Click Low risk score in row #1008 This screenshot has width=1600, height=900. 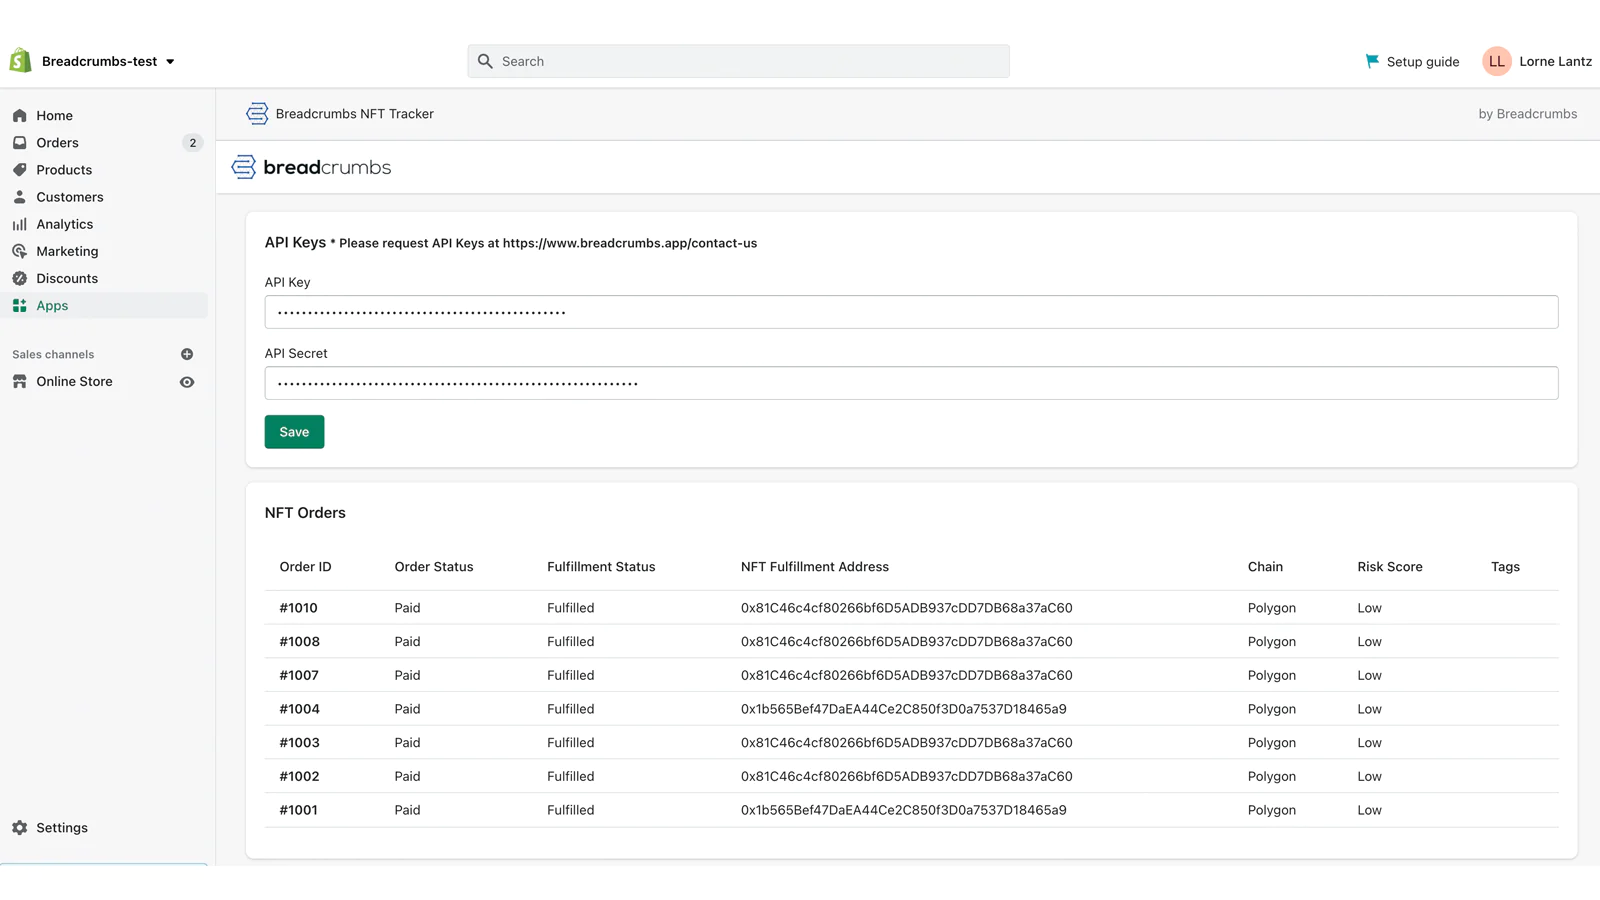point(1369,642)
